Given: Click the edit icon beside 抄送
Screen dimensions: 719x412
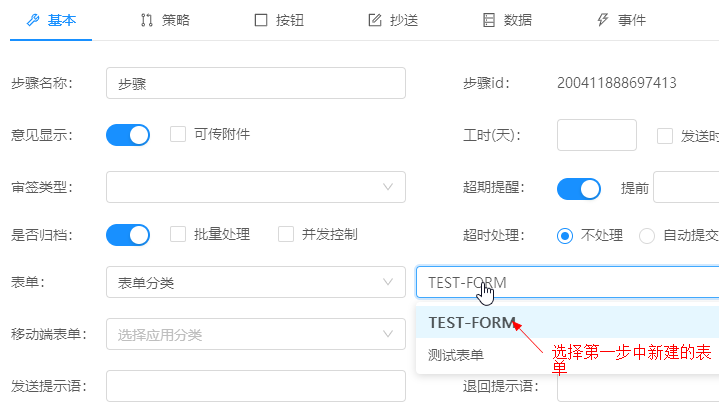Looking at the screenshot, I should pos(375,20).
